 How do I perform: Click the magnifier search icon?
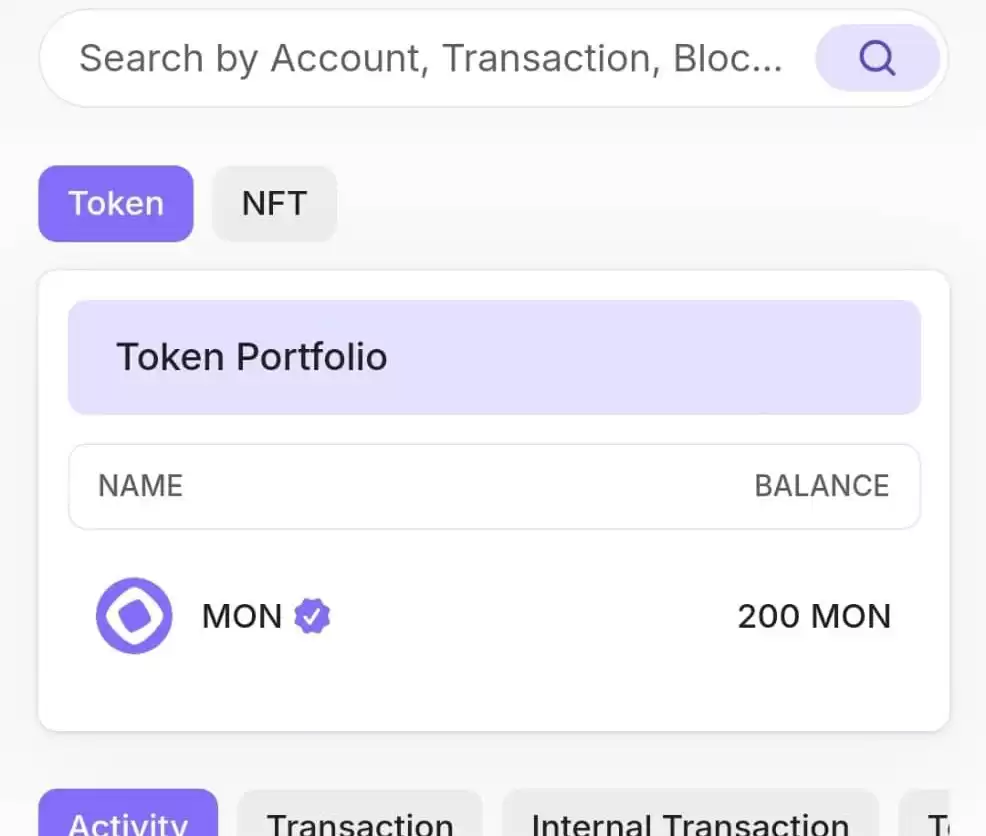pos(877,58)
